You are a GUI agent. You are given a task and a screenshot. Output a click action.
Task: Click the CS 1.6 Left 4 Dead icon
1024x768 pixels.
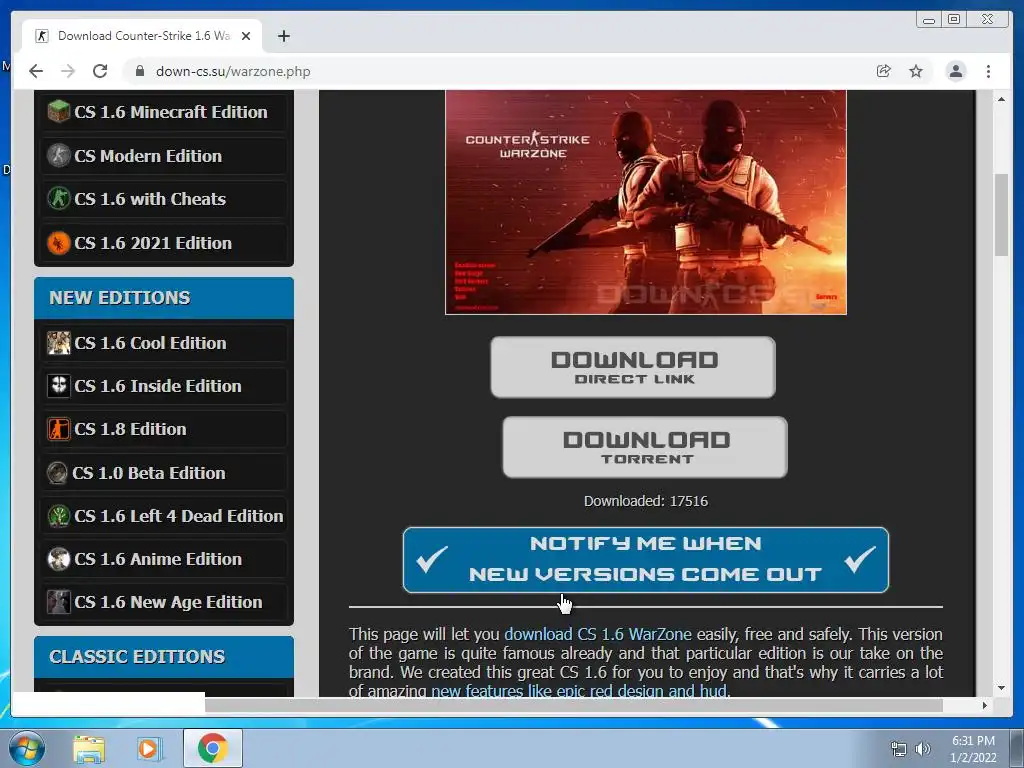tap(59, 516)
